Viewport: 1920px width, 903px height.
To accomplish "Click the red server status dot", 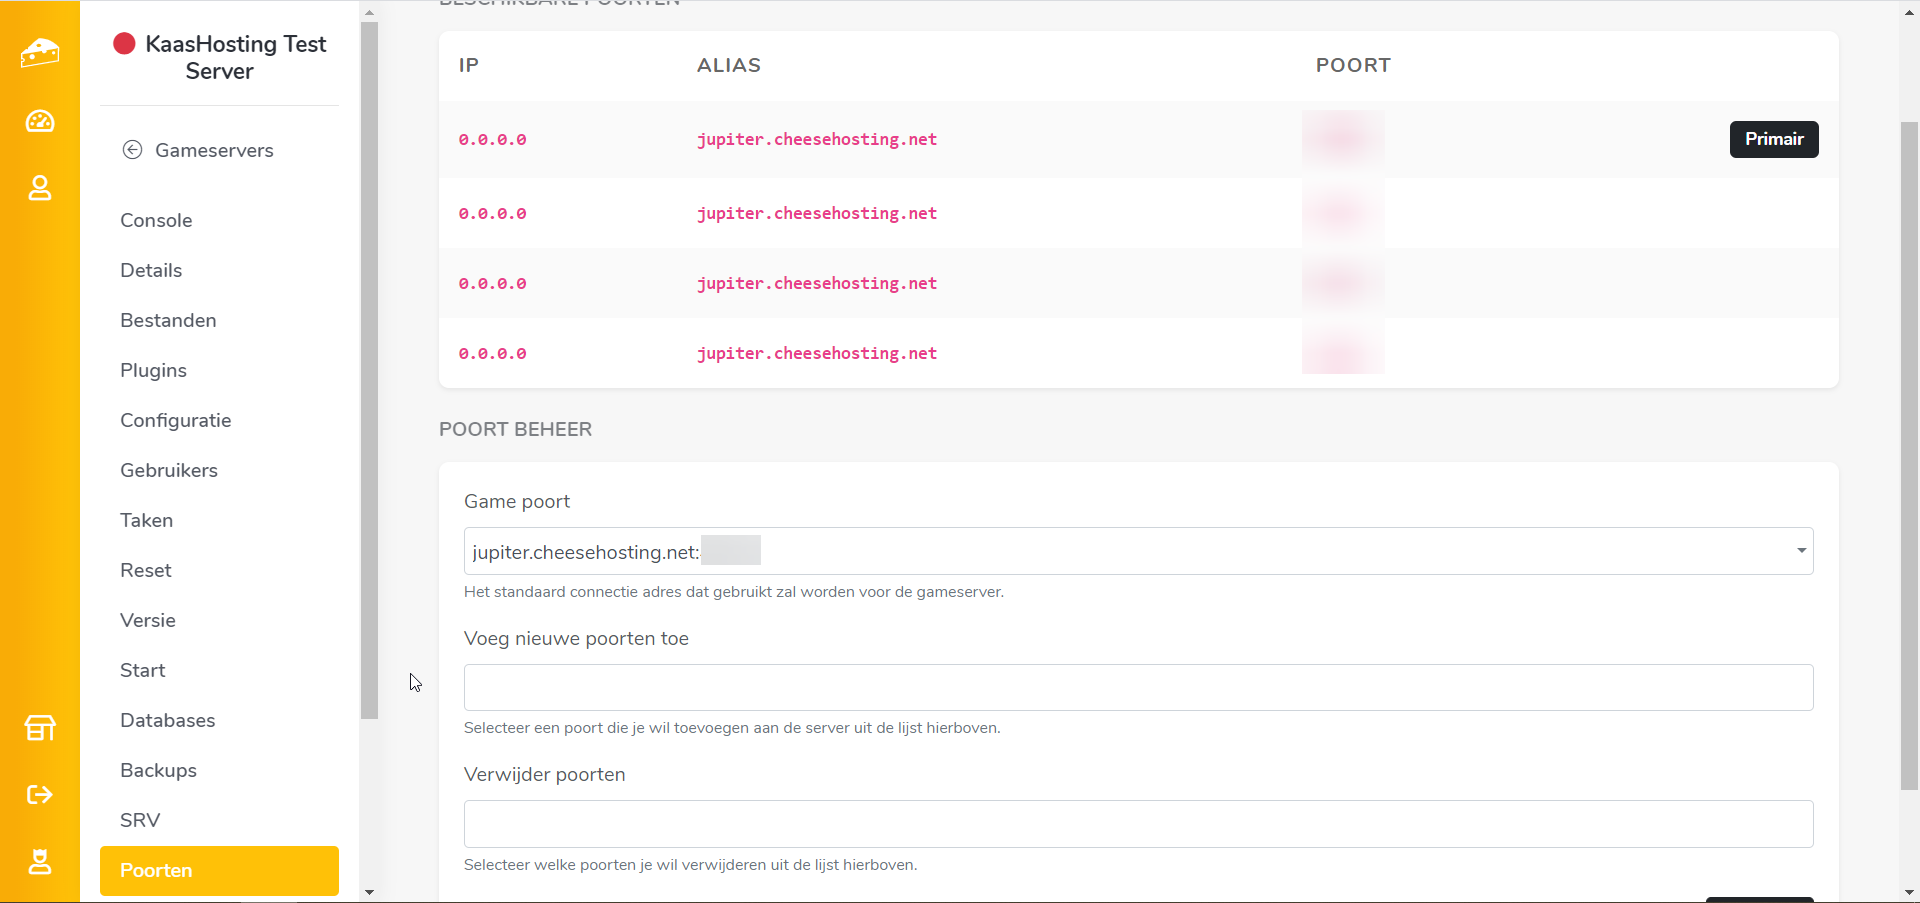I will pyautogui.click(x=124, y=44).
